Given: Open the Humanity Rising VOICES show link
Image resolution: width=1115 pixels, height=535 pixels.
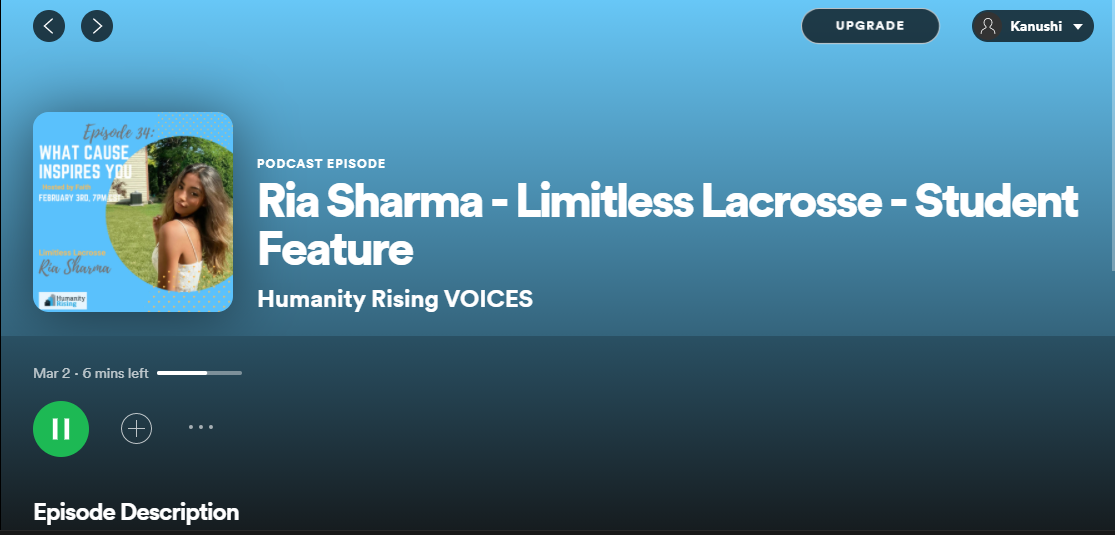Looking at the screenshot, I should (395, 298).
